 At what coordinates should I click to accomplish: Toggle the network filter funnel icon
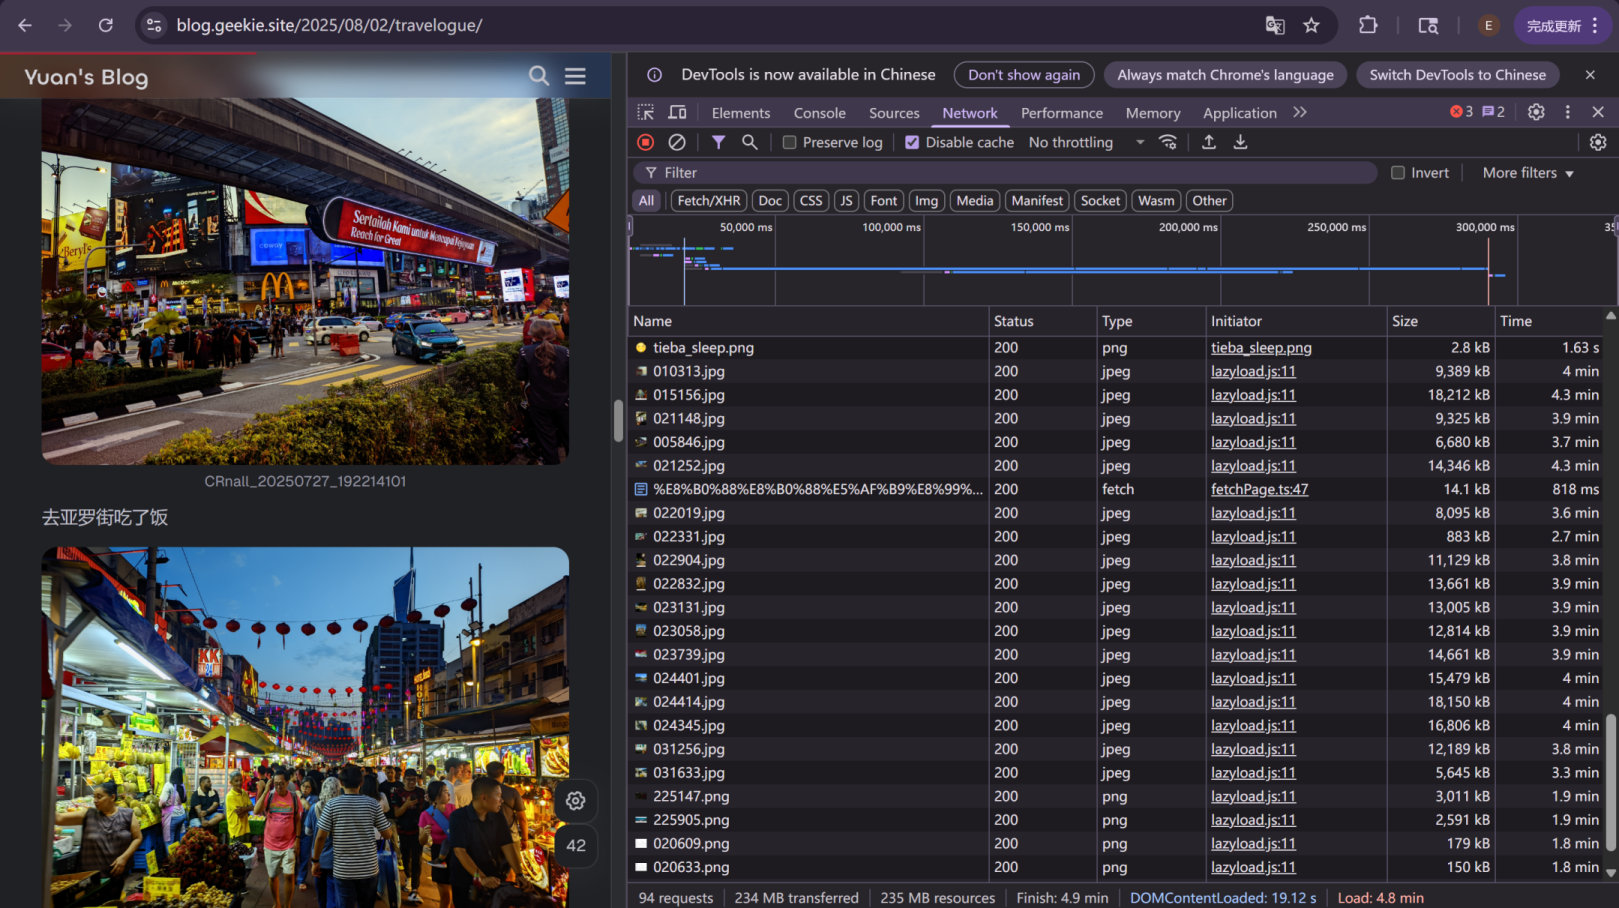[x=718, y=143]
